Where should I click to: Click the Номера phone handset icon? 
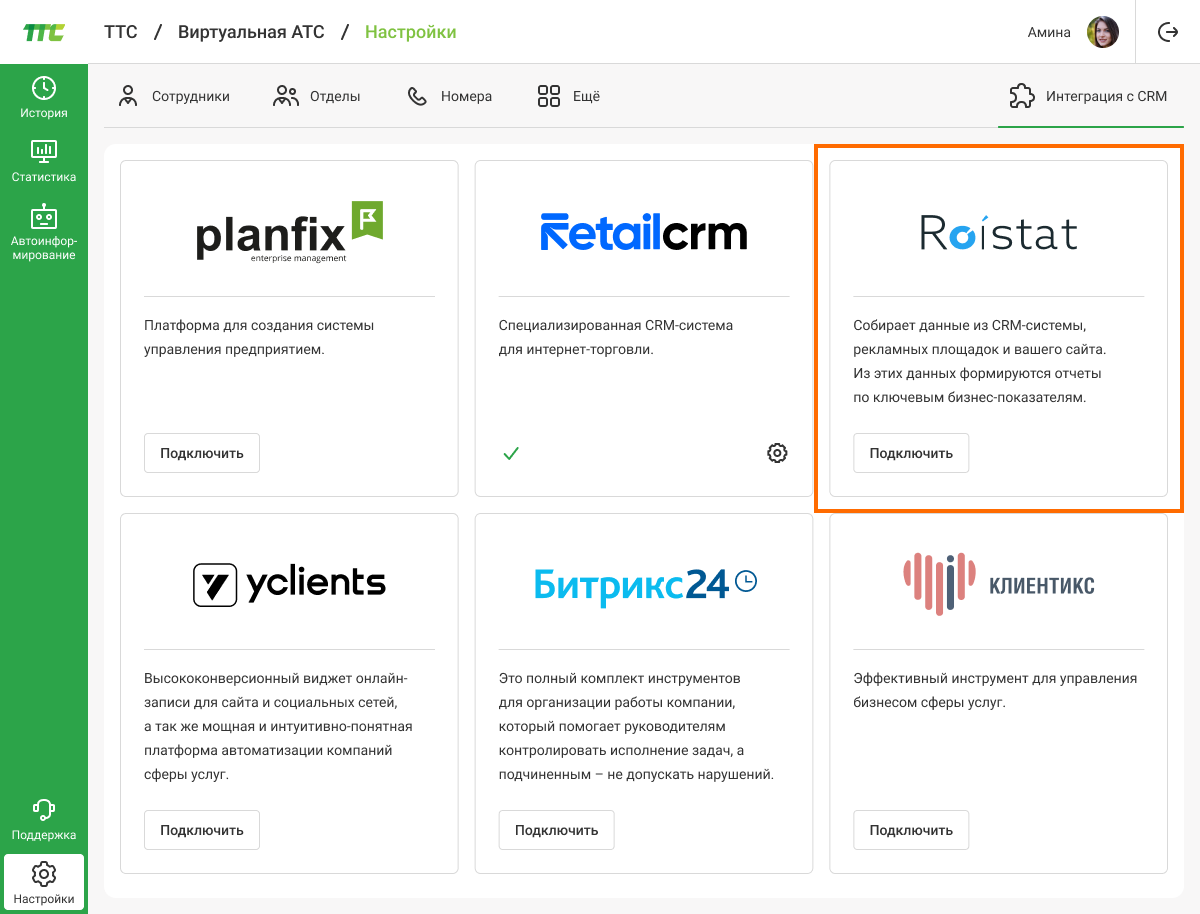[417, 96]
